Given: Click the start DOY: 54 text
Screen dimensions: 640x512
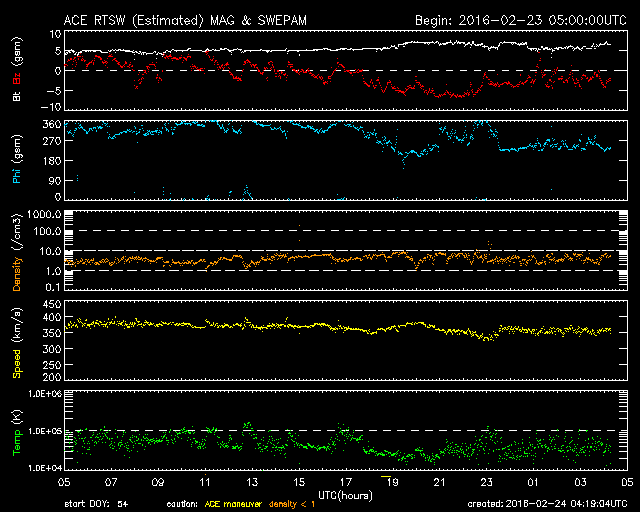Looking at the screenshot, I should click(96, 504).
